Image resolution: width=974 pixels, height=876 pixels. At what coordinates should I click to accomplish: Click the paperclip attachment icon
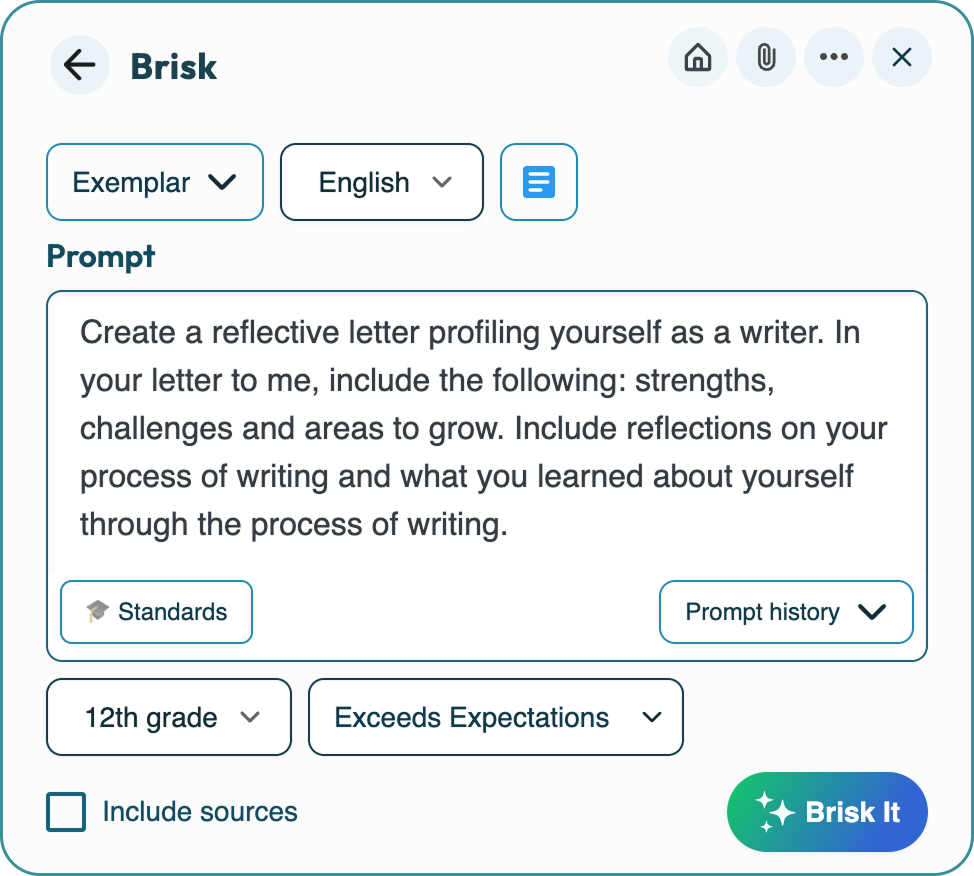766,57
